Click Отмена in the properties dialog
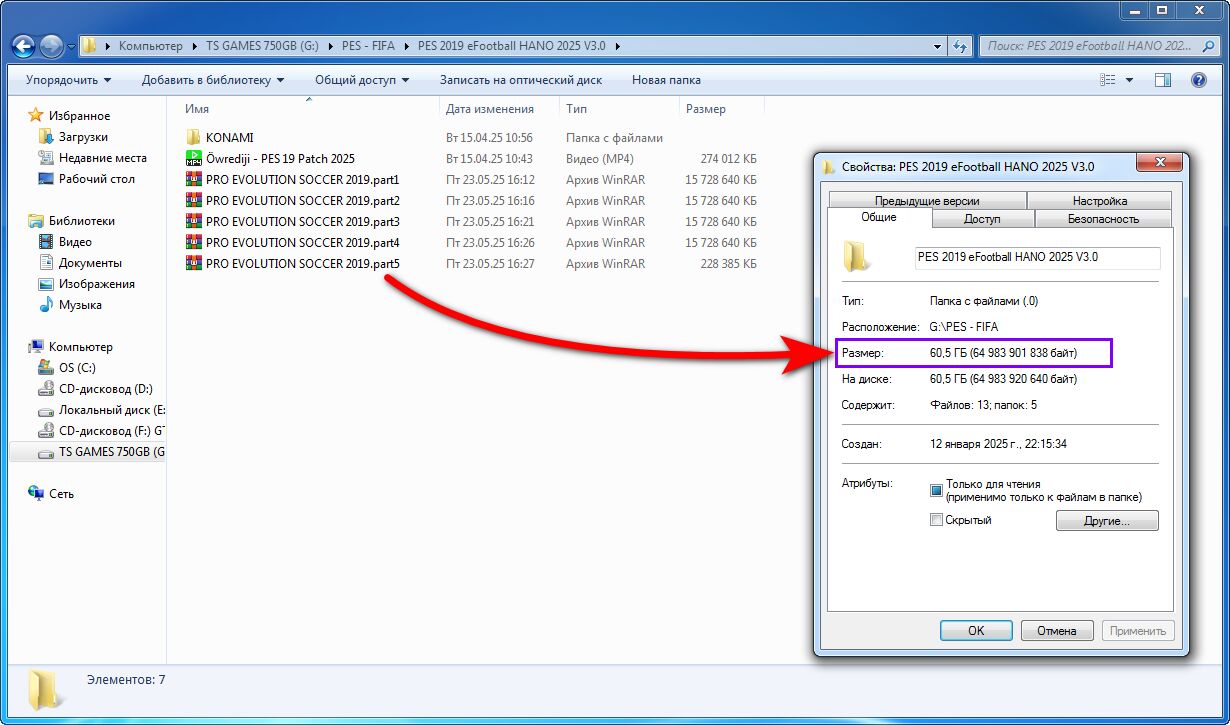 coord(1057,631)
